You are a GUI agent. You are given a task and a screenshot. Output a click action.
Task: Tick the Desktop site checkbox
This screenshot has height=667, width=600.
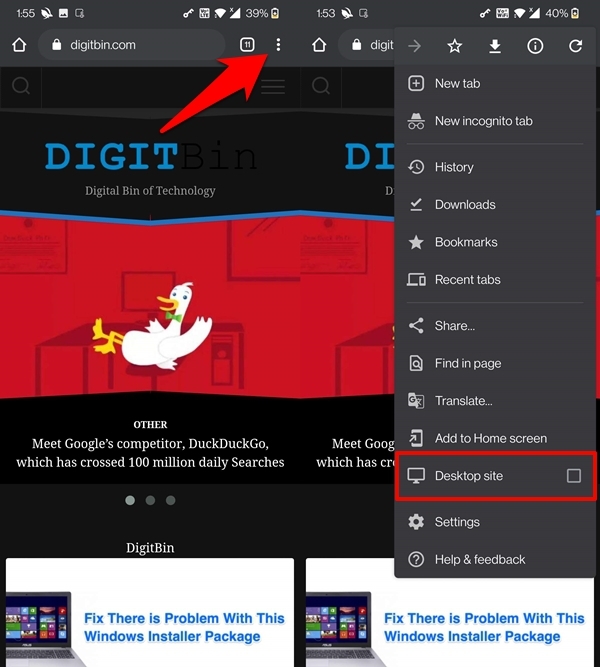pos(574,476)
